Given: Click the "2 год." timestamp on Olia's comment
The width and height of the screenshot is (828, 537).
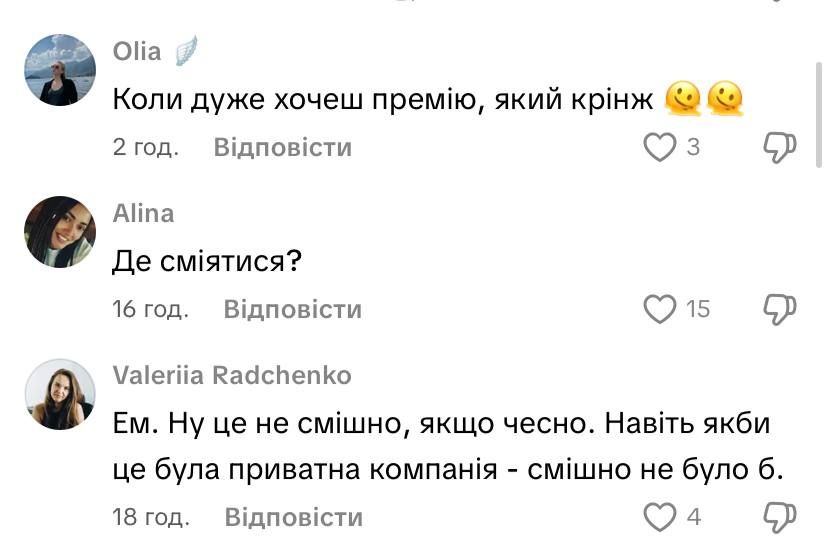Looking at the screenshot, I should 146,148.
